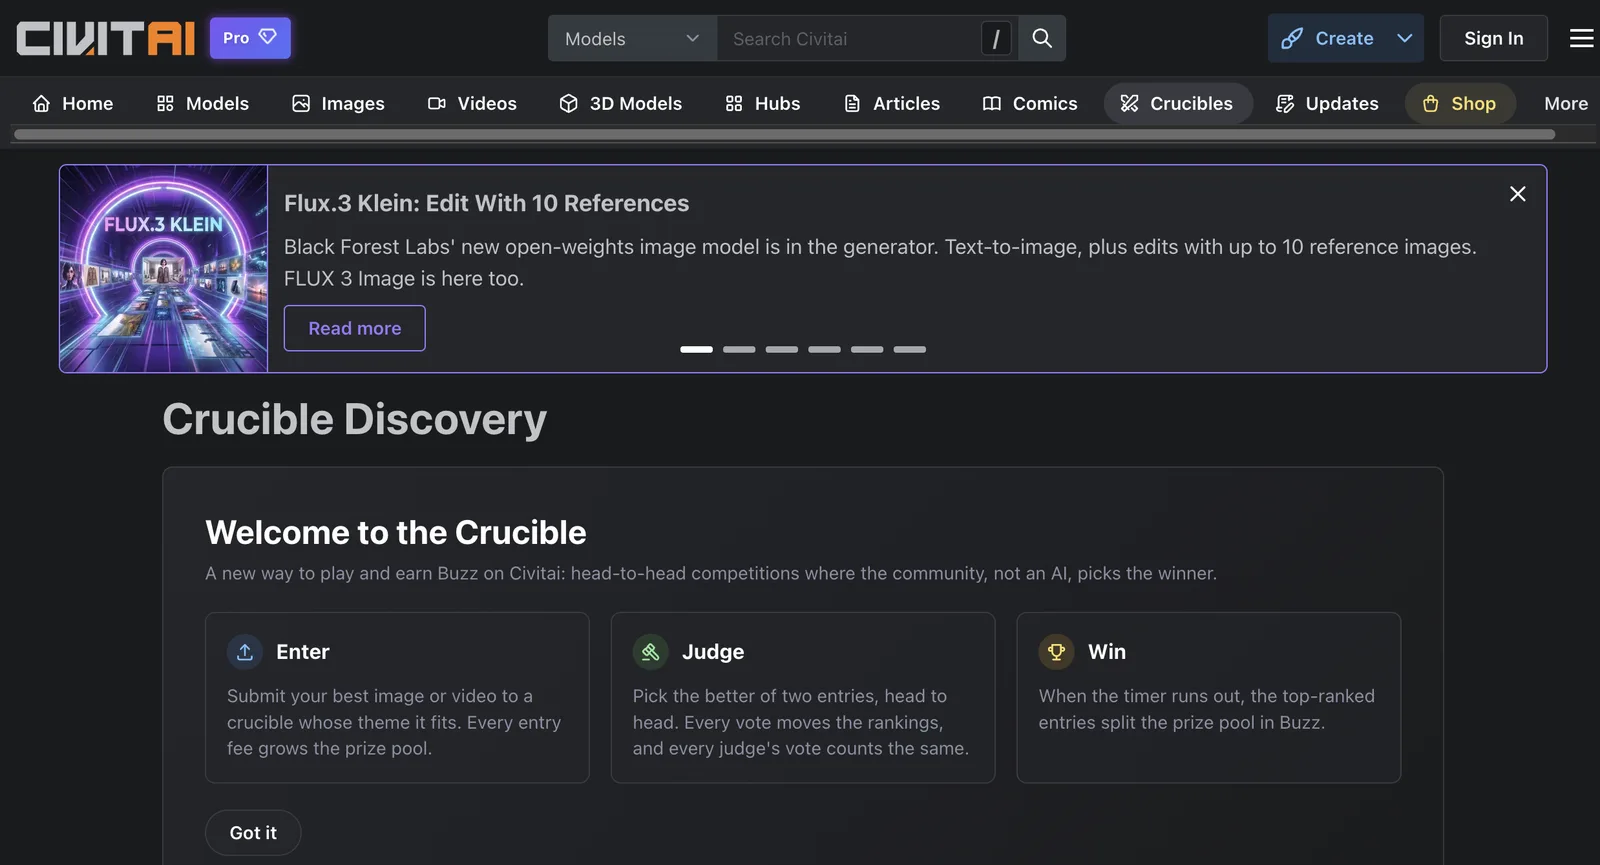
Task: Click the Got it button
Action: click(253, 832)
